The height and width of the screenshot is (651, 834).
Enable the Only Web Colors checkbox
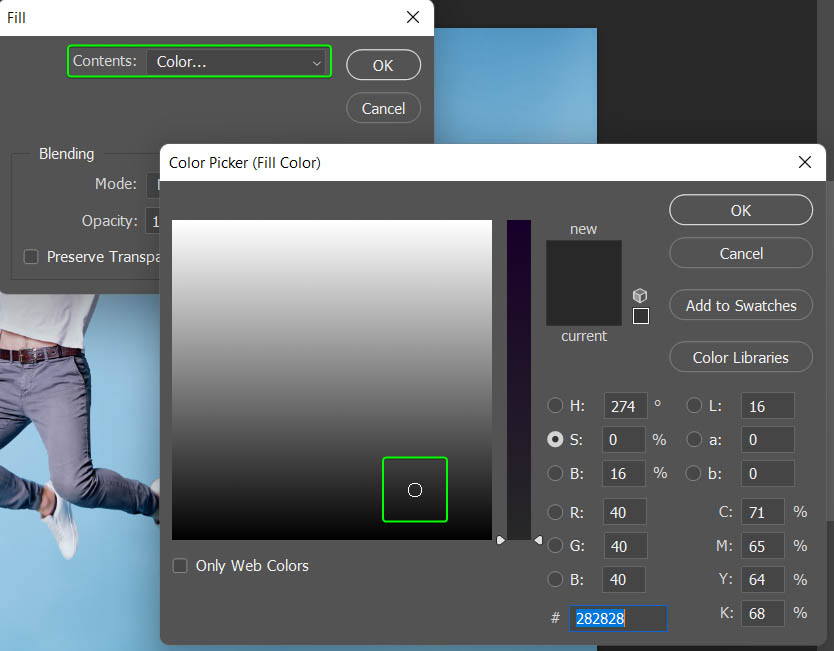click(180, 566)
